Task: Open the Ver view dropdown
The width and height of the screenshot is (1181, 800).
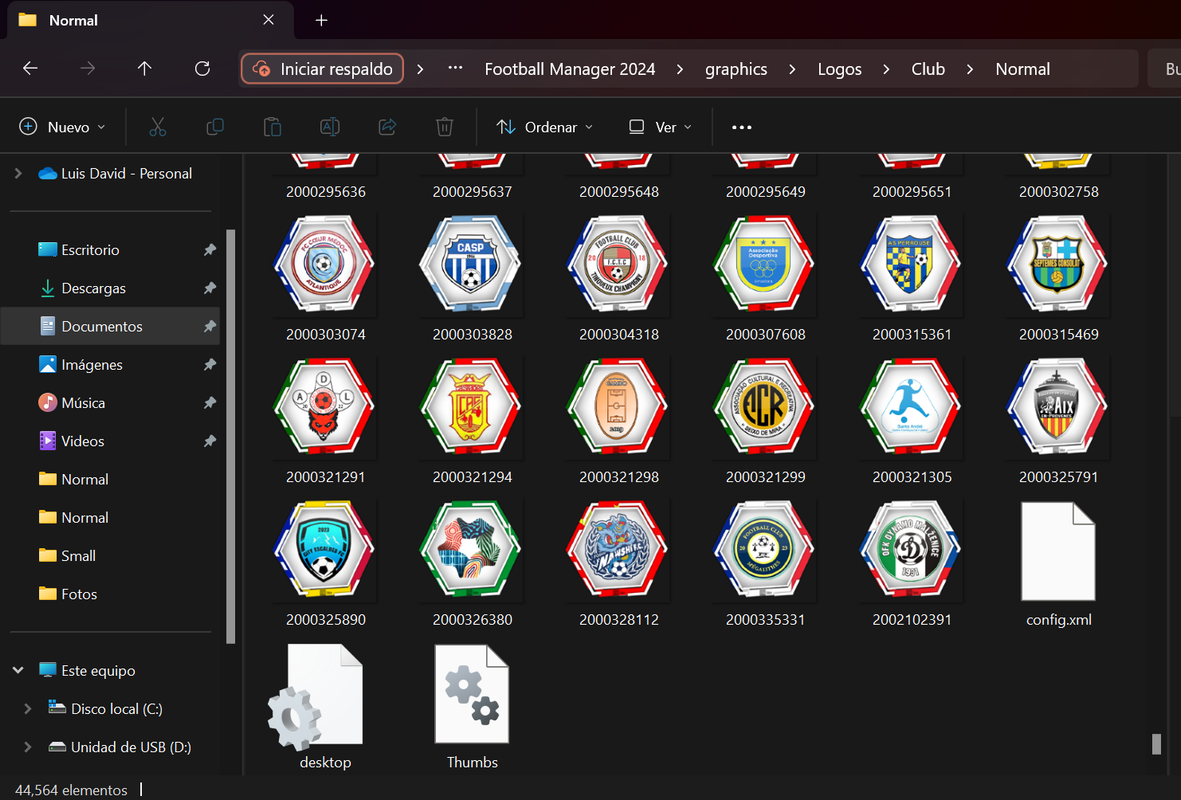Action: [x=661, y=127]
